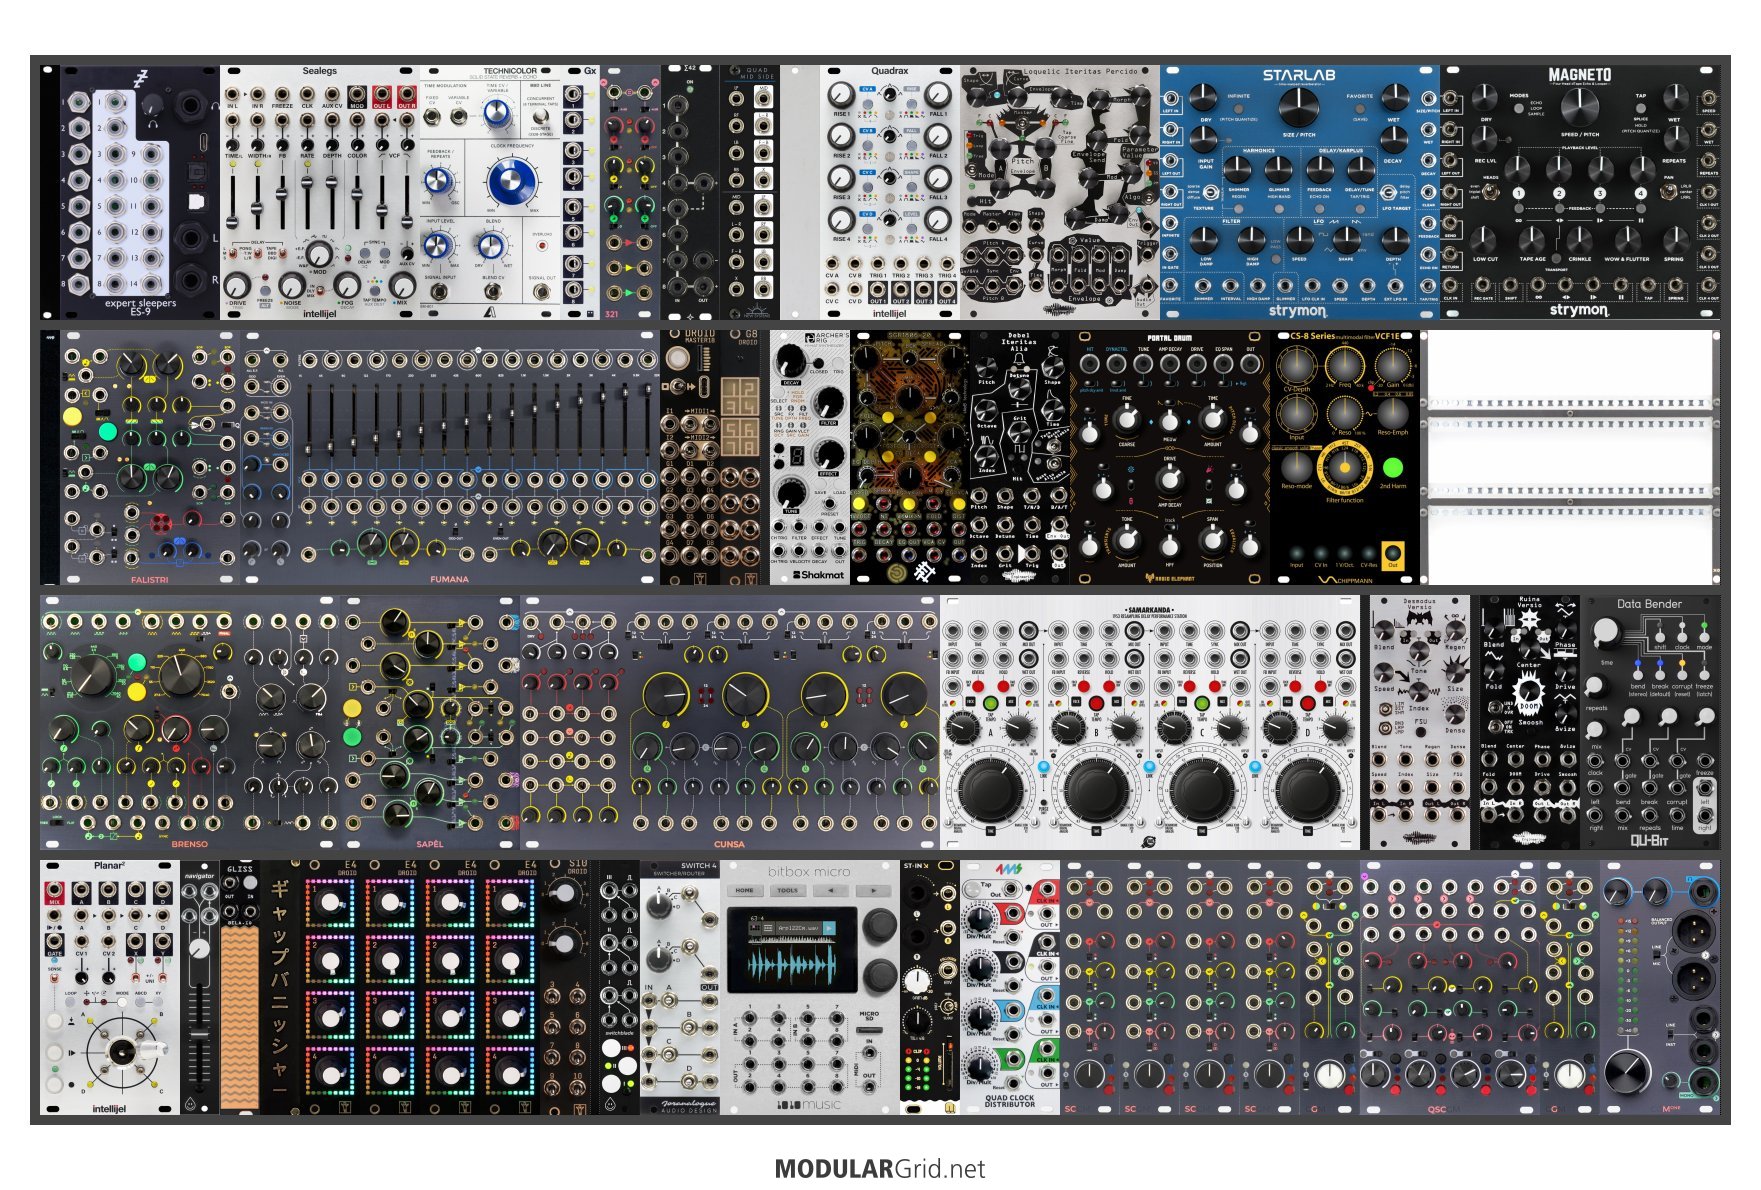Click the Starlab SIZE / PITCH knob
The height and width of the screenshot is (1190, 1761).
pyautogui.click(x=1299, y=107)
